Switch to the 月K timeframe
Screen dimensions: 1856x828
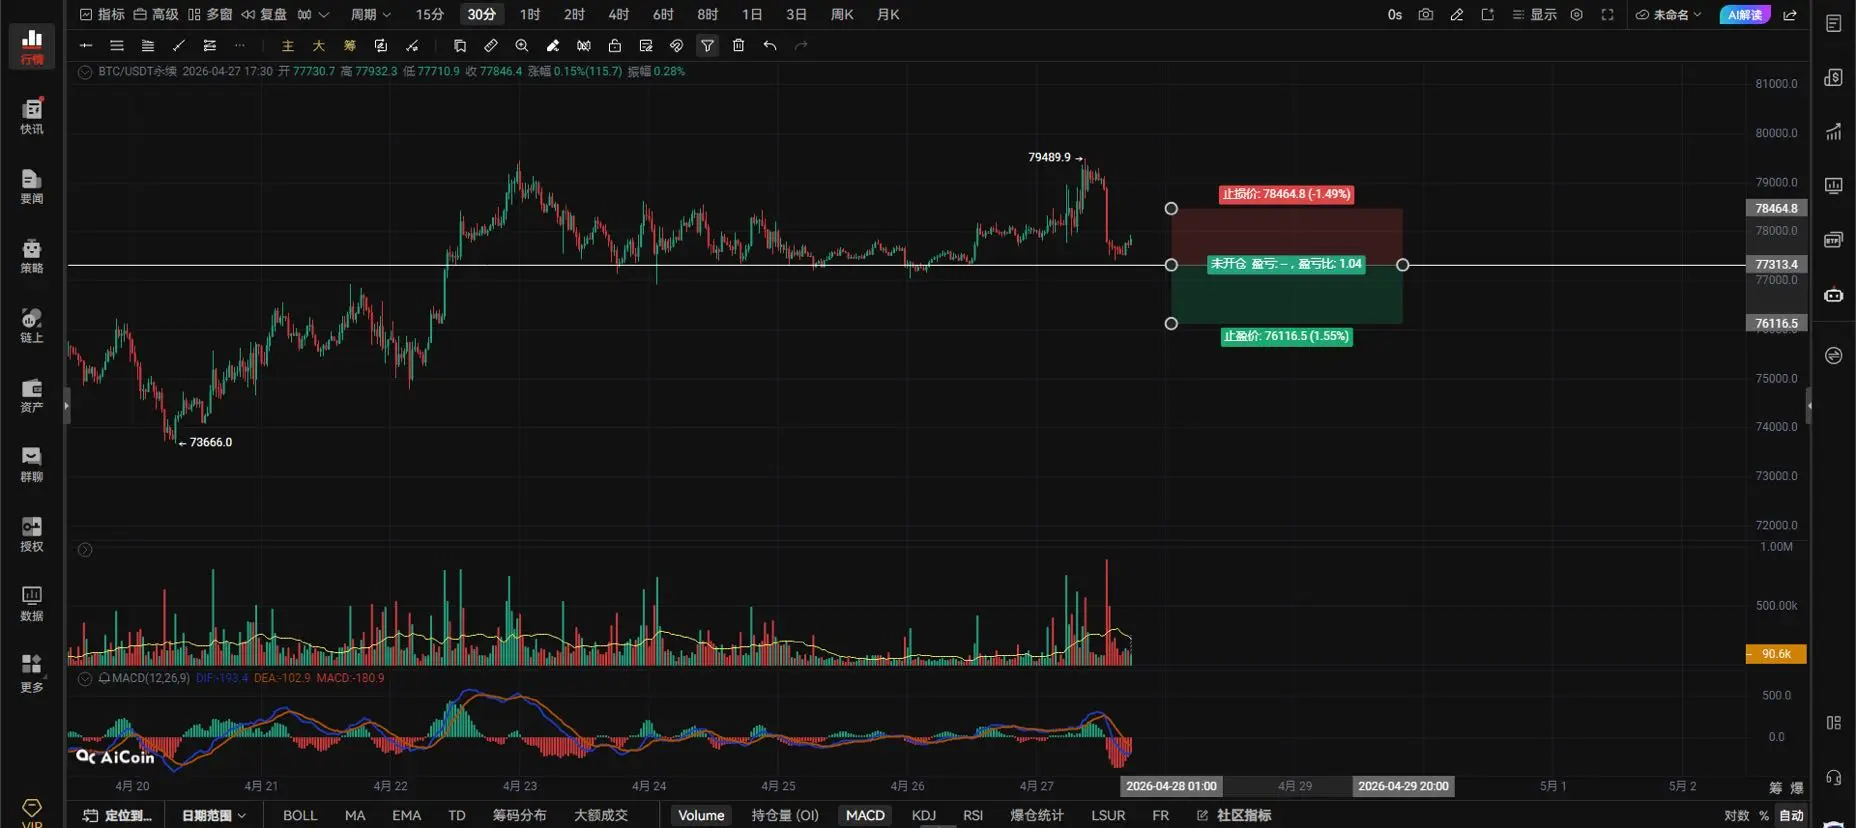888,14
